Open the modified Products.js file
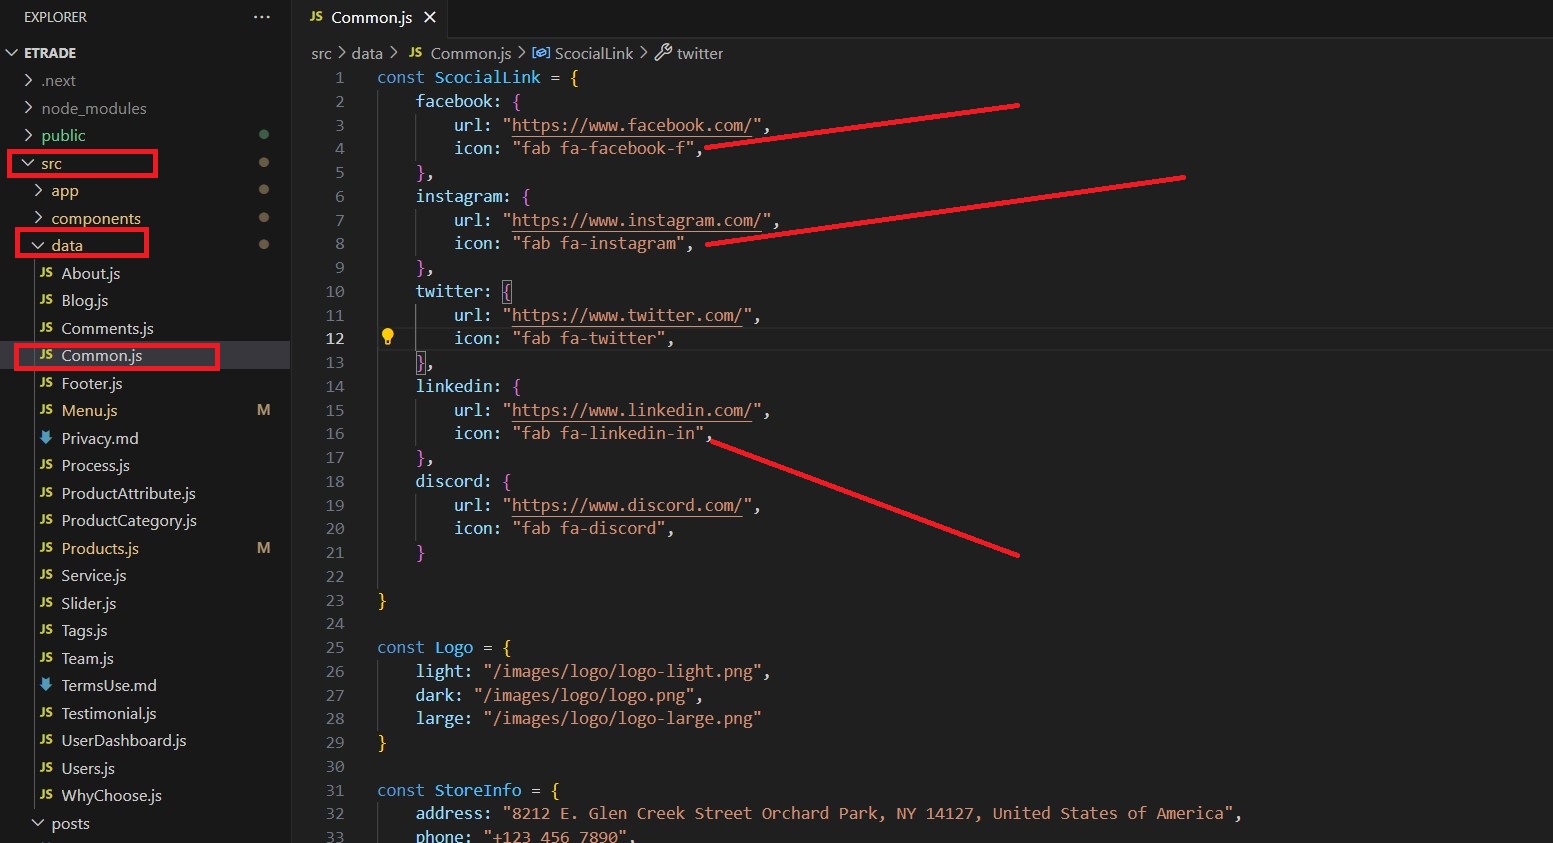This screenshot has height=843, width=1553. (x=99, y=548)
